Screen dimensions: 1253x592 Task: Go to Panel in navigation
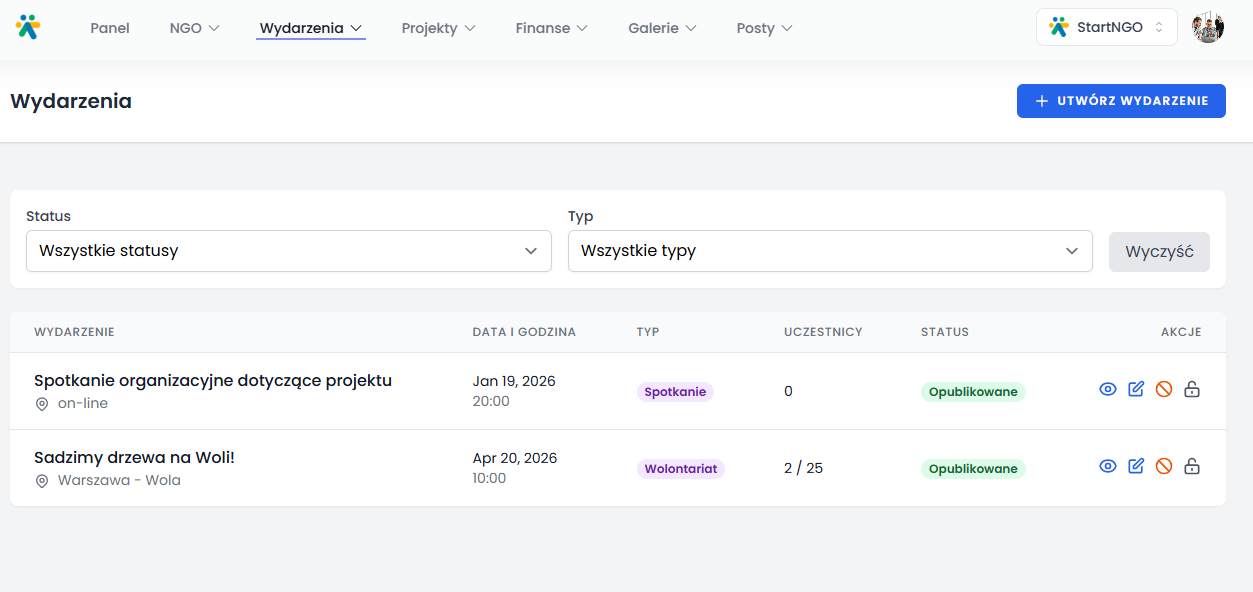click(x=110, y=28)
